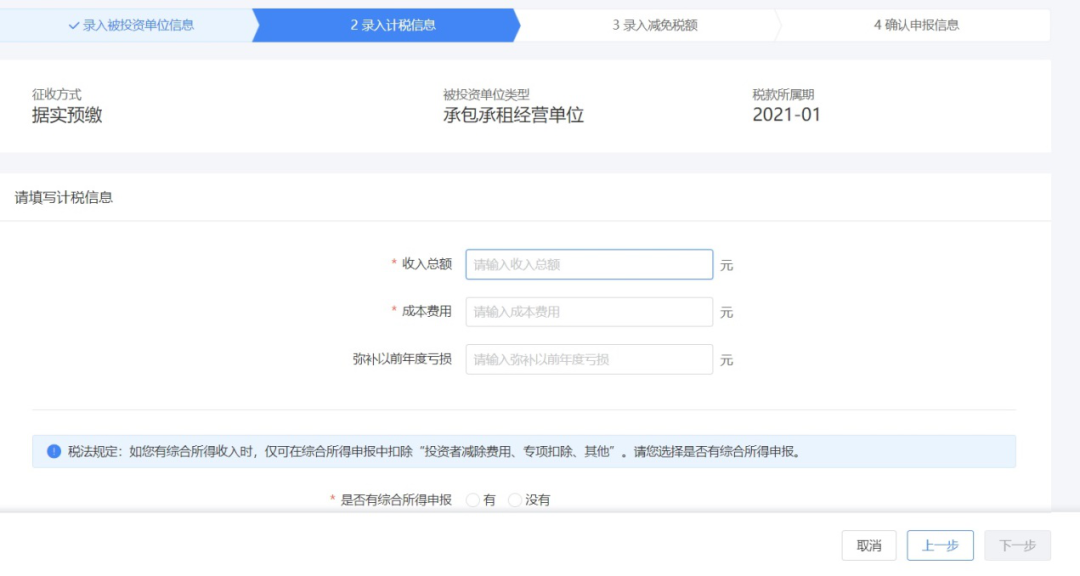Click the 被投资单位类型 label
The width and height of the screenshot is (1080, 576).
(486, 94)
